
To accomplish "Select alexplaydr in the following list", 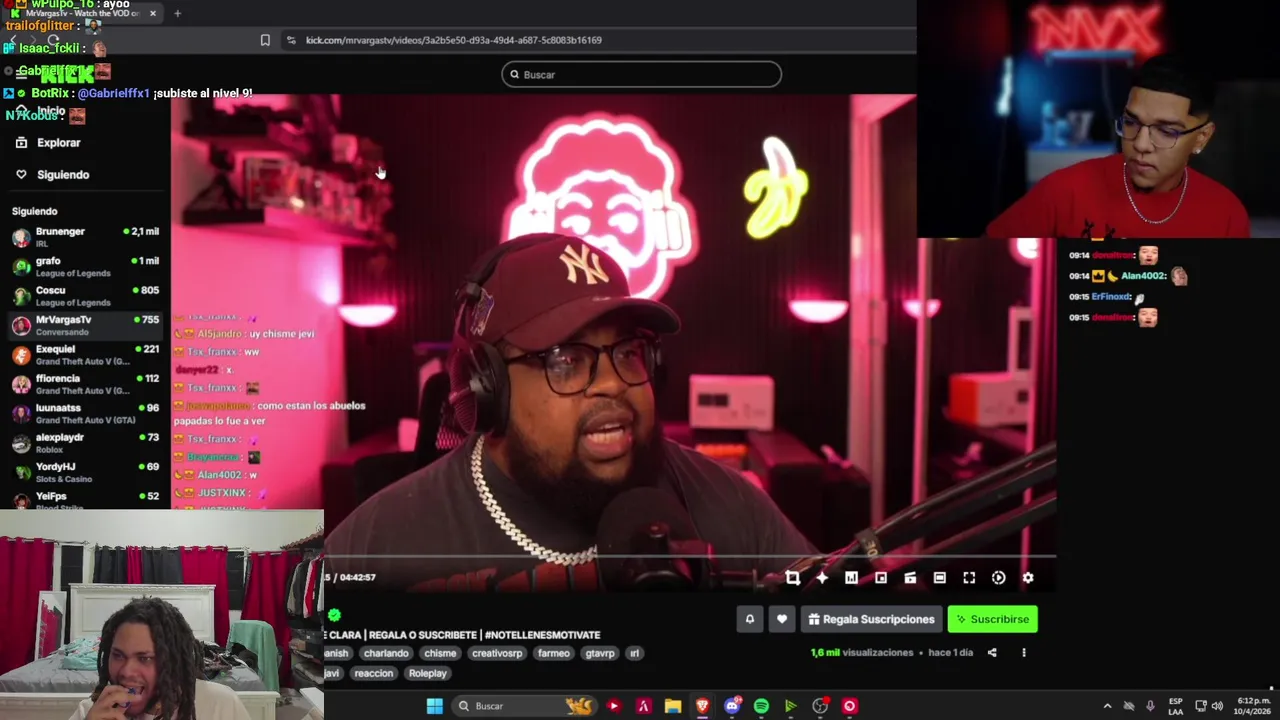I will (x=85, y=443).
